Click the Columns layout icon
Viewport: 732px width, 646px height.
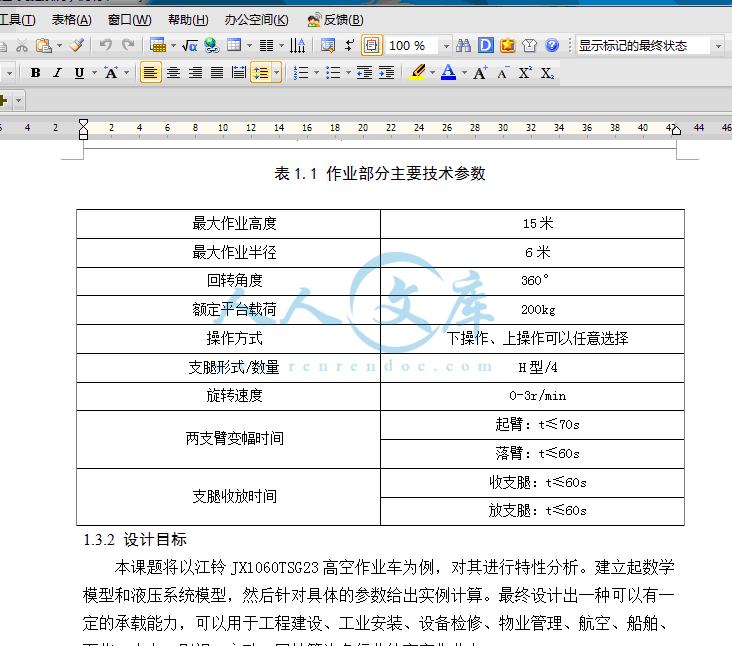pyautogui.click(x=266, y=46)
